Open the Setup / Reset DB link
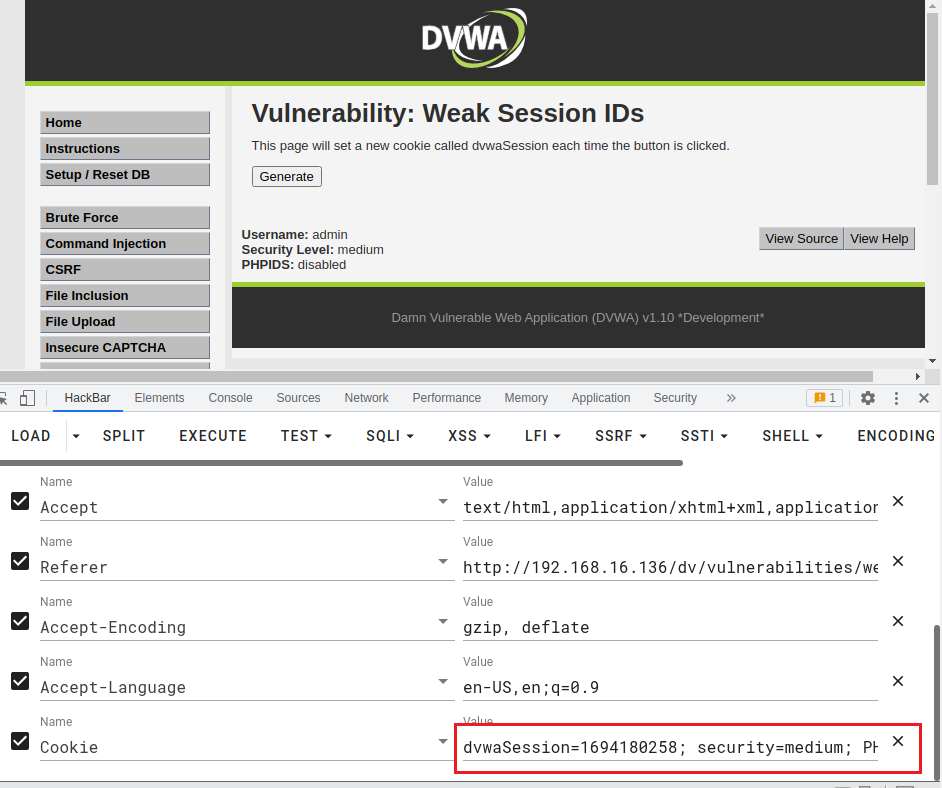This screenshot has width=942, height=788. [x=125, y=174]
